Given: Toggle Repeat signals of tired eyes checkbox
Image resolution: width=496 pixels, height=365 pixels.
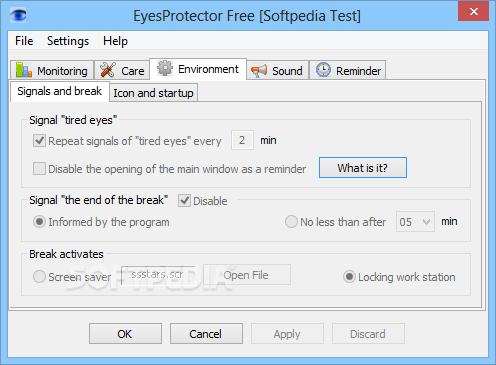Looking at the screenshot, I should click(39, 141).
